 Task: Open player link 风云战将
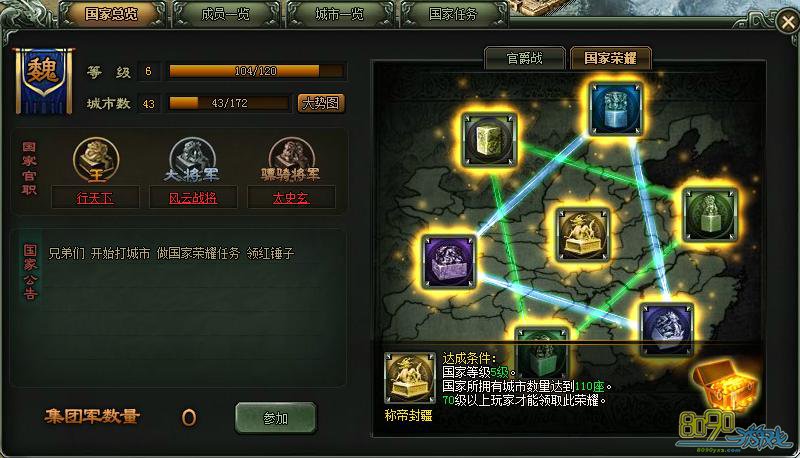pos(193,197)
